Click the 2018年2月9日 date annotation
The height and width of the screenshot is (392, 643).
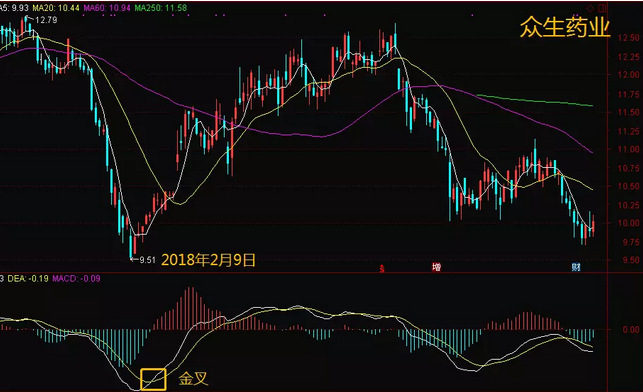tap(208, 260)
